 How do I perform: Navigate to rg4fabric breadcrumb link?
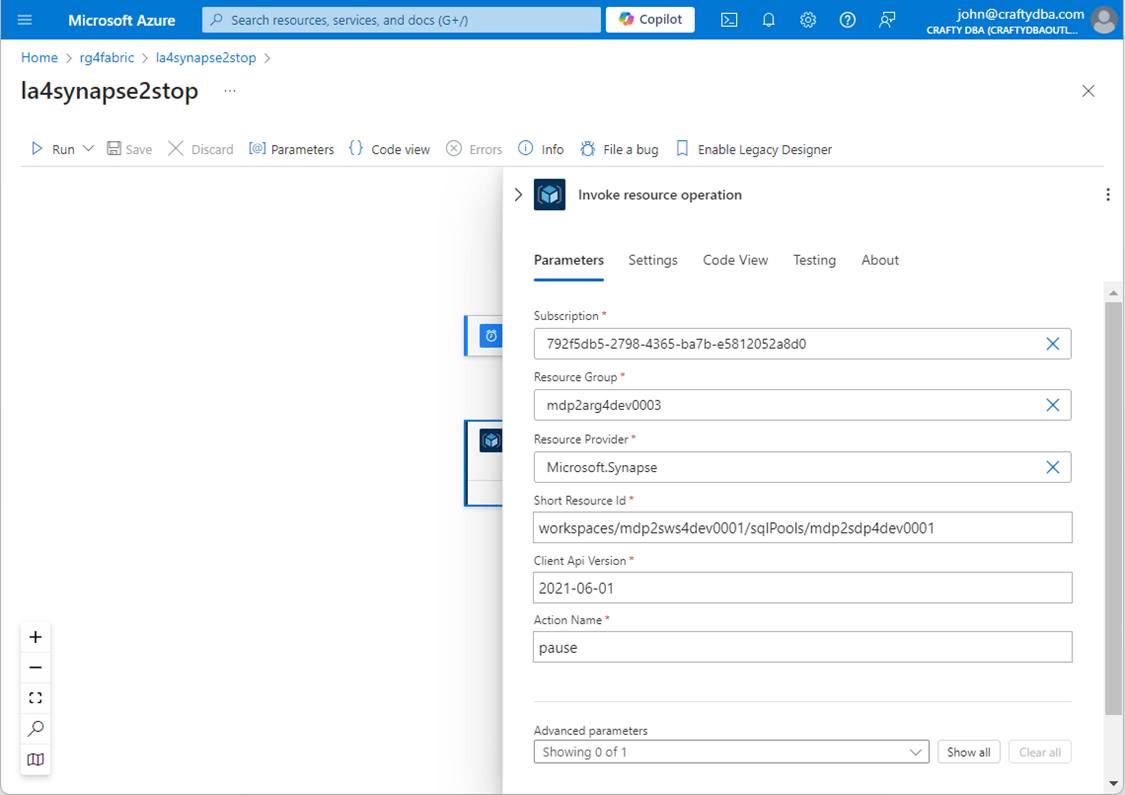pos(106,58)
